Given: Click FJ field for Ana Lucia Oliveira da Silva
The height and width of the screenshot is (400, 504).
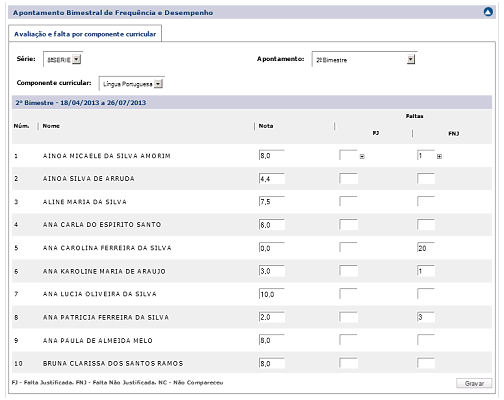Looking at the screenshot, I should [348, 294].
